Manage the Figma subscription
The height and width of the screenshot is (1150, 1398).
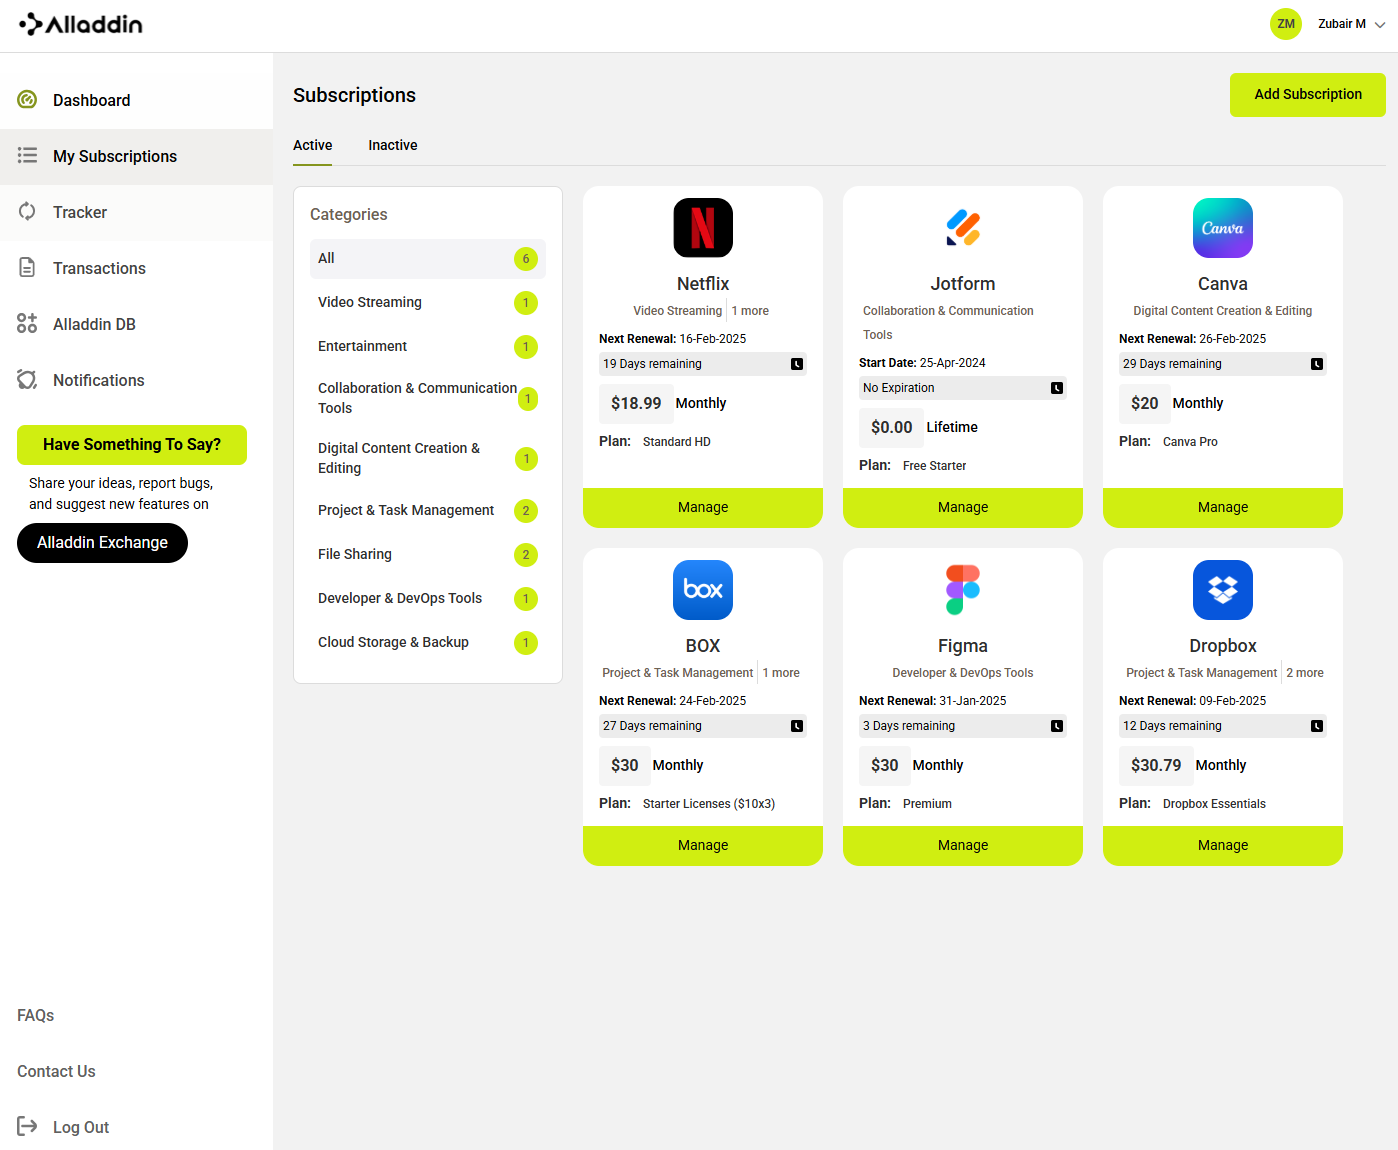coord(963,846)
